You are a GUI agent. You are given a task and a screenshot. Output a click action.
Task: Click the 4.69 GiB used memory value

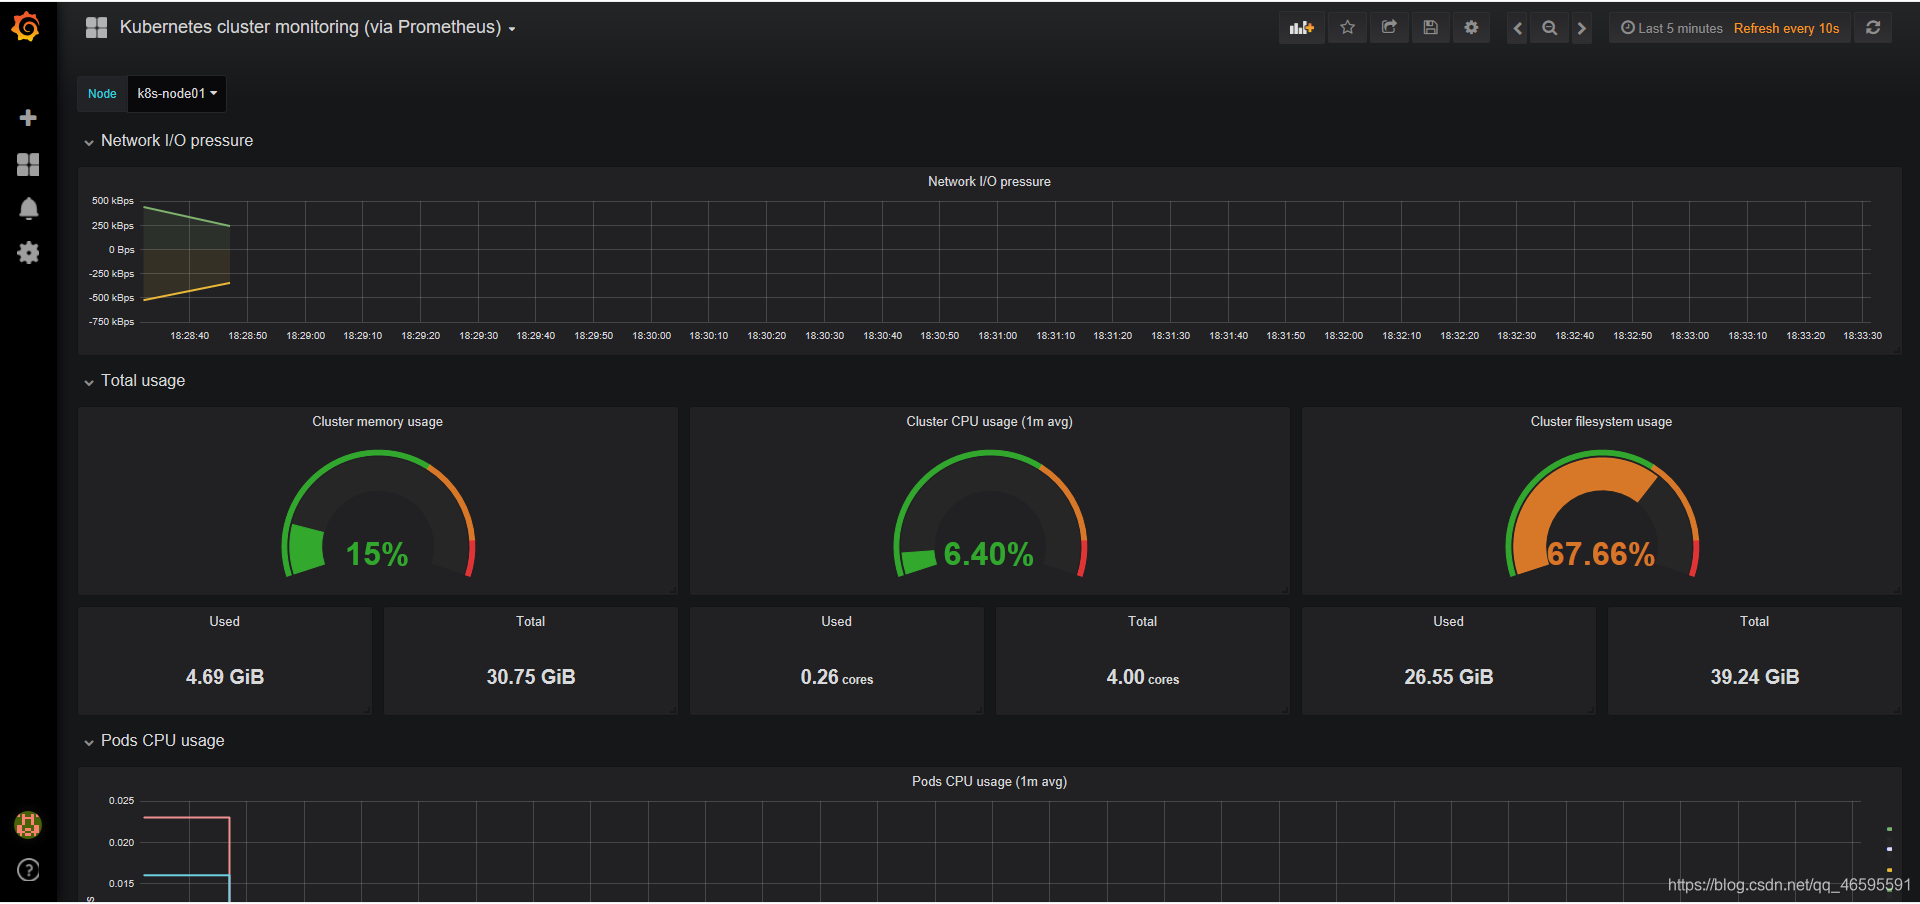tap(225, 677)
